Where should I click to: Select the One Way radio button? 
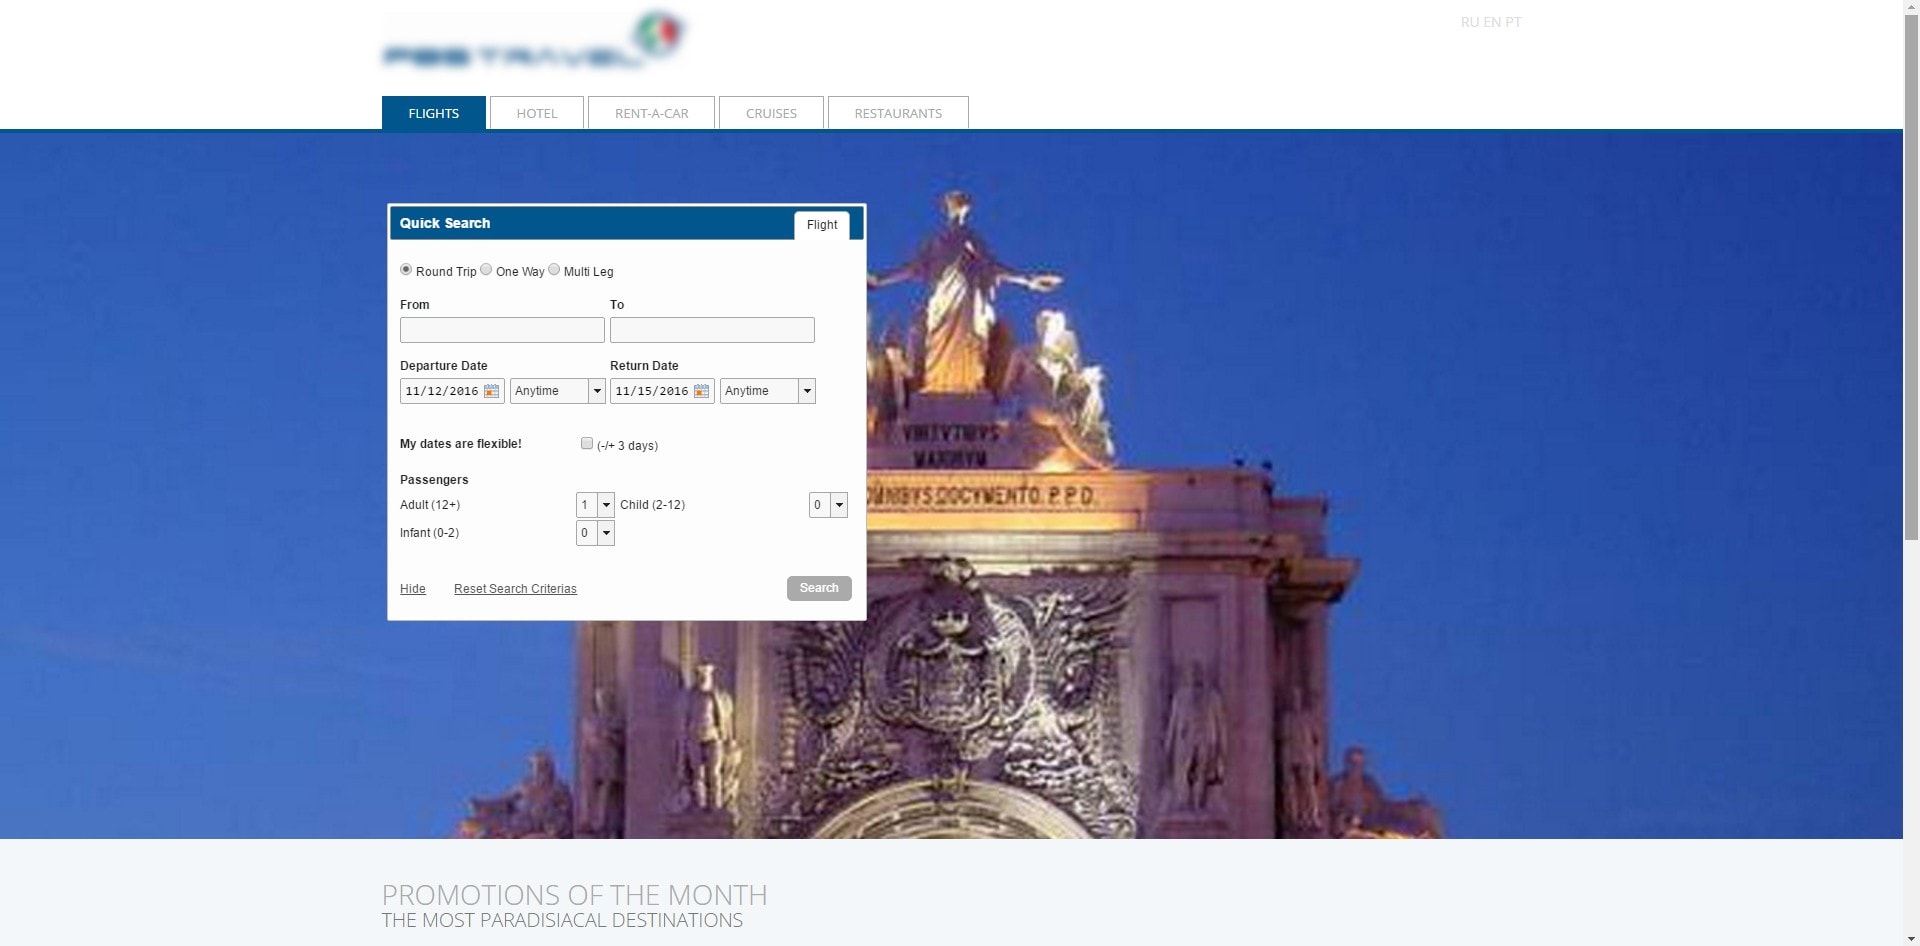pyautogui.click(x=486, y=270)
